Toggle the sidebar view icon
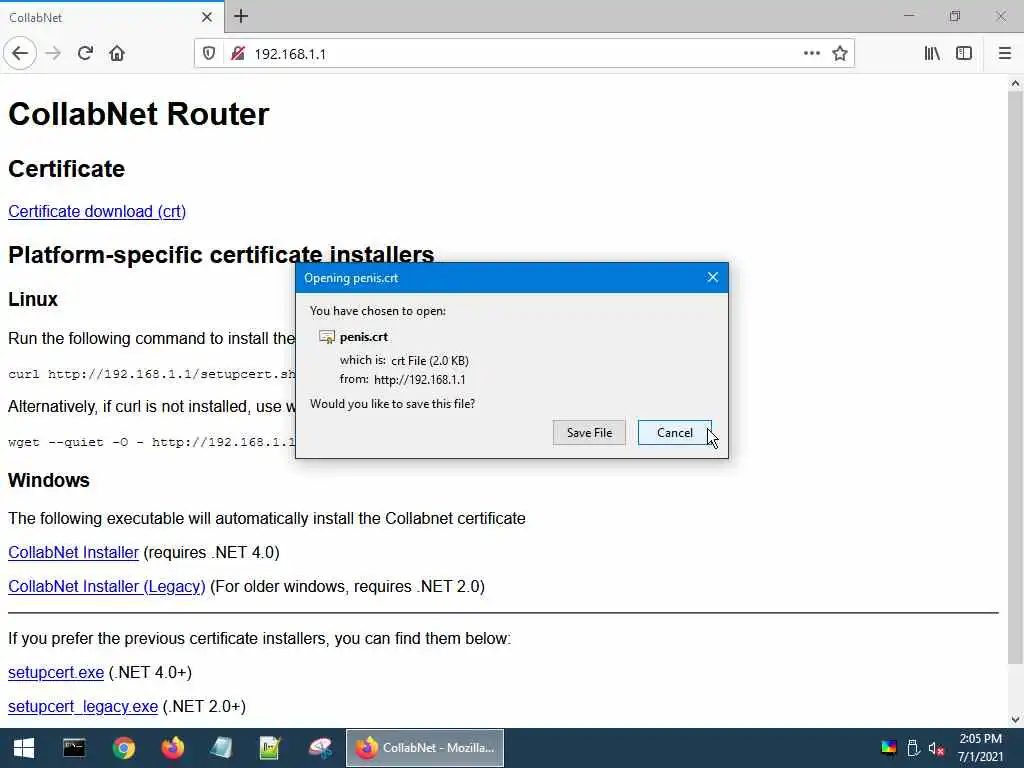 click(964, 54)
